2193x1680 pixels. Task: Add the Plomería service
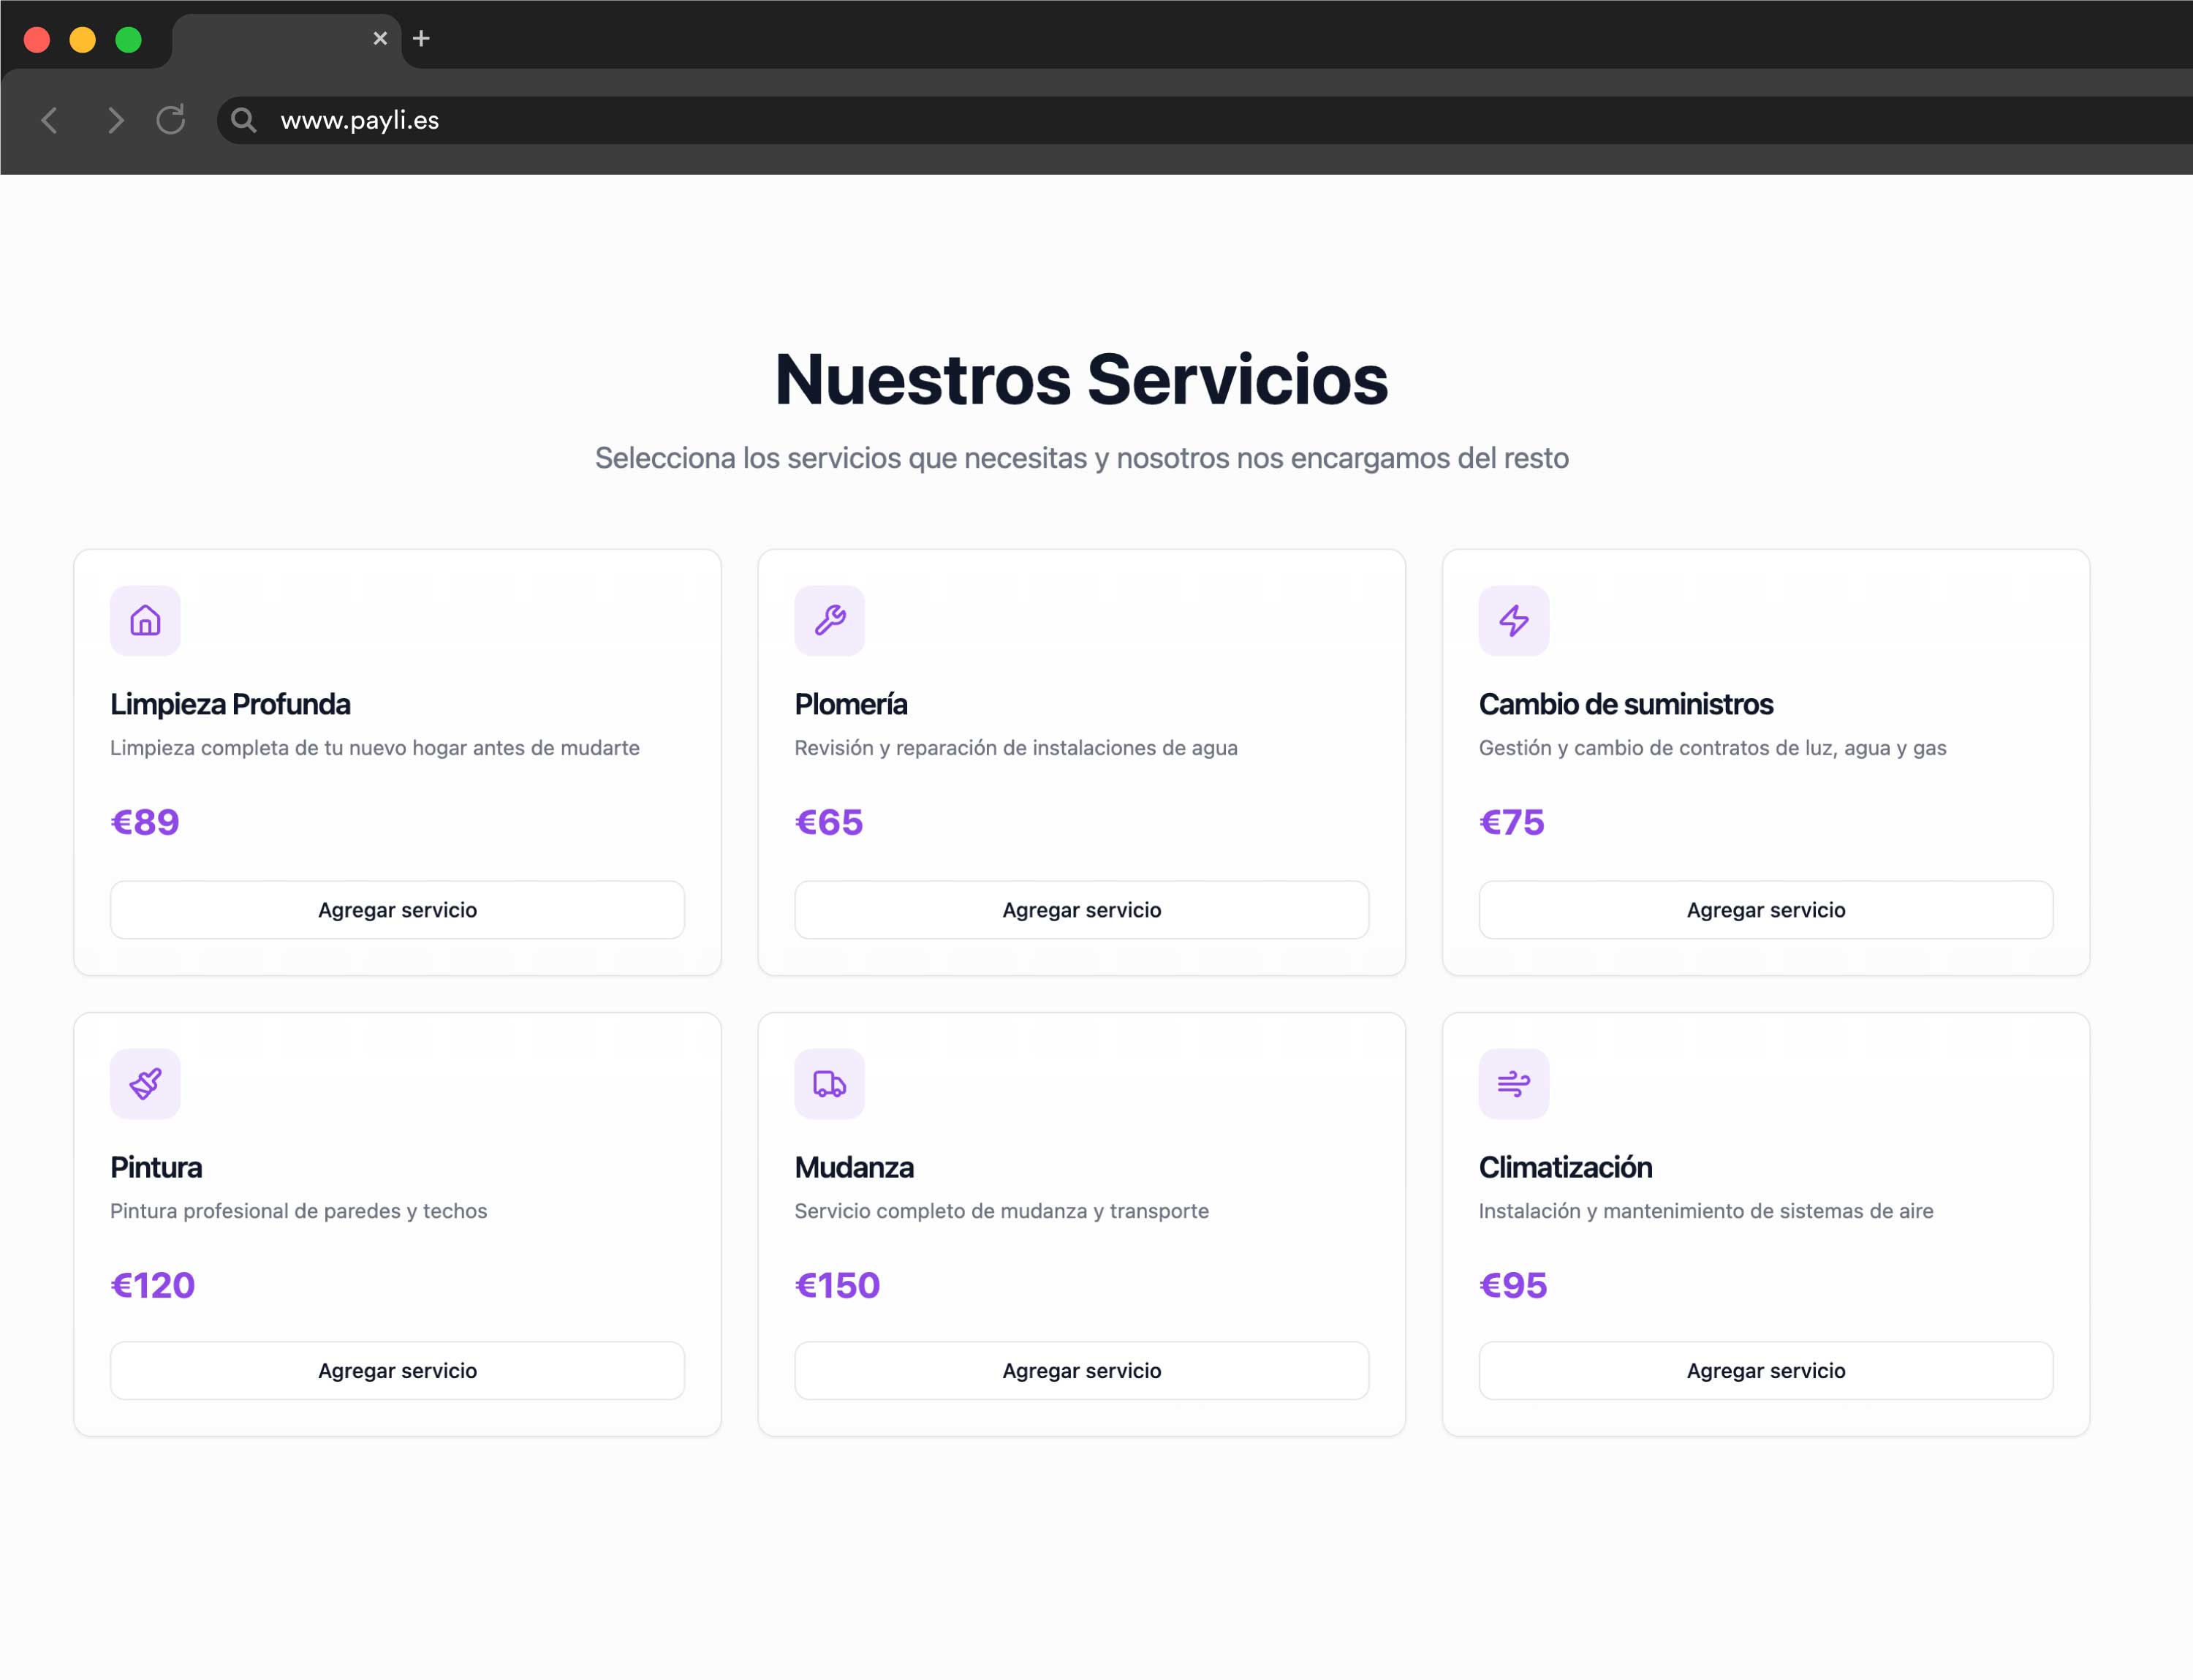(1081, 909)
